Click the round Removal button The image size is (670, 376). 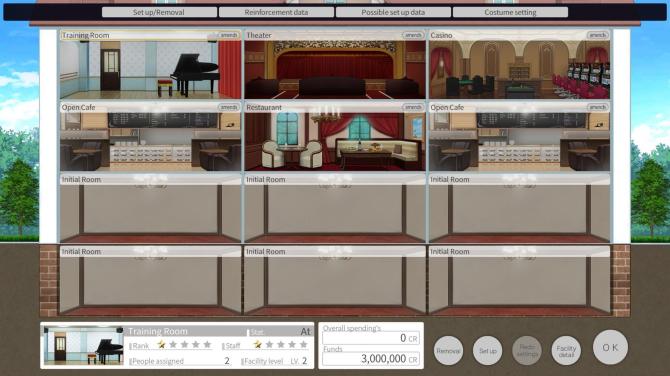point(448,351)
